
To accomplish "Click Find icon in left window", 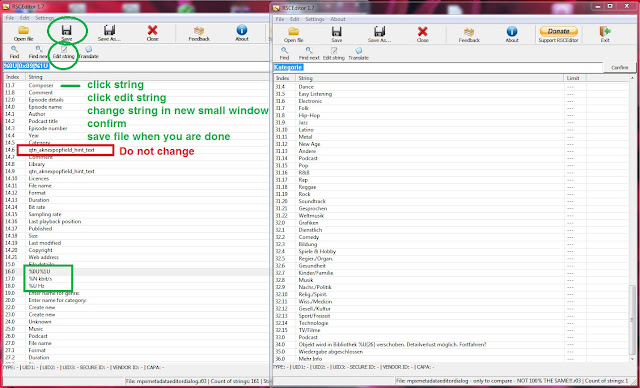I will [x=14, y=52].
